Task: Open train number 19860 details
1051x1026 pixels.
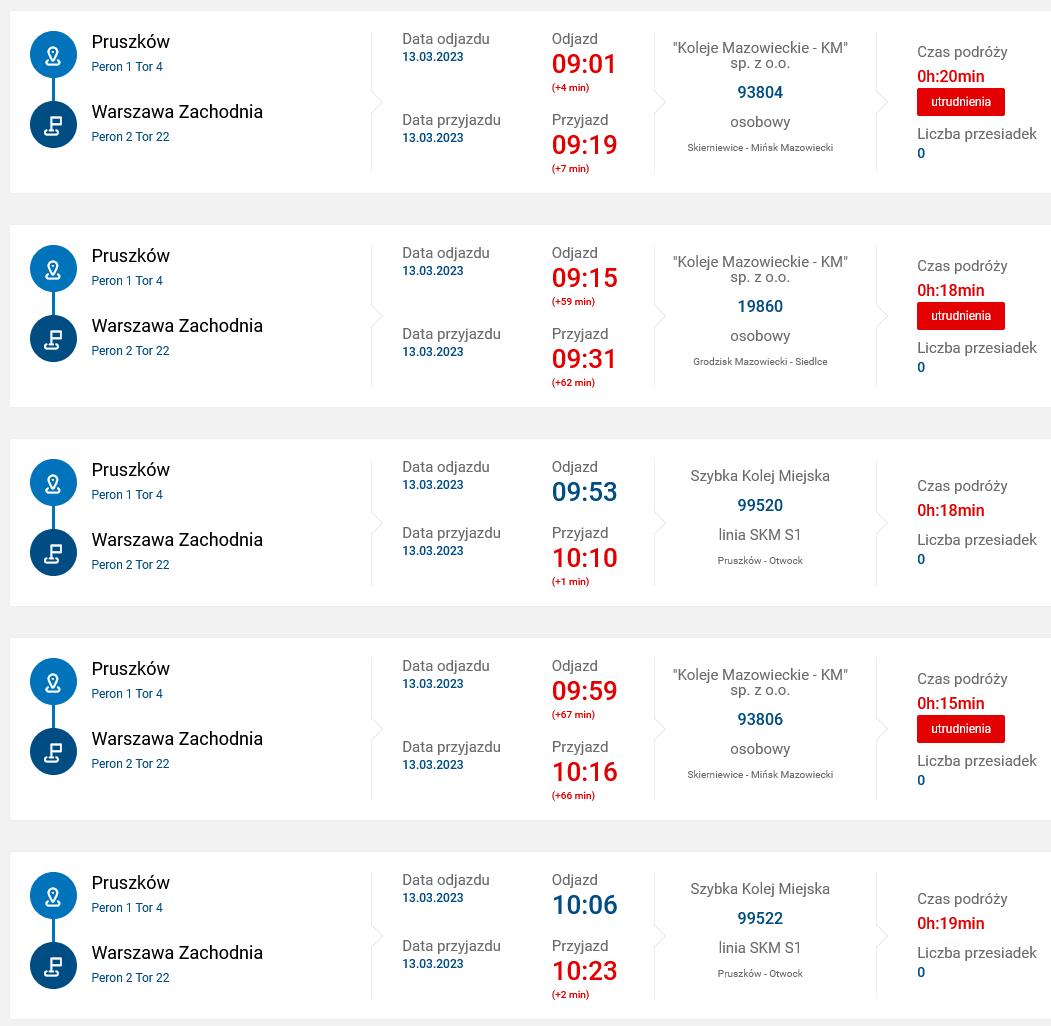Action: click(760, 306)
